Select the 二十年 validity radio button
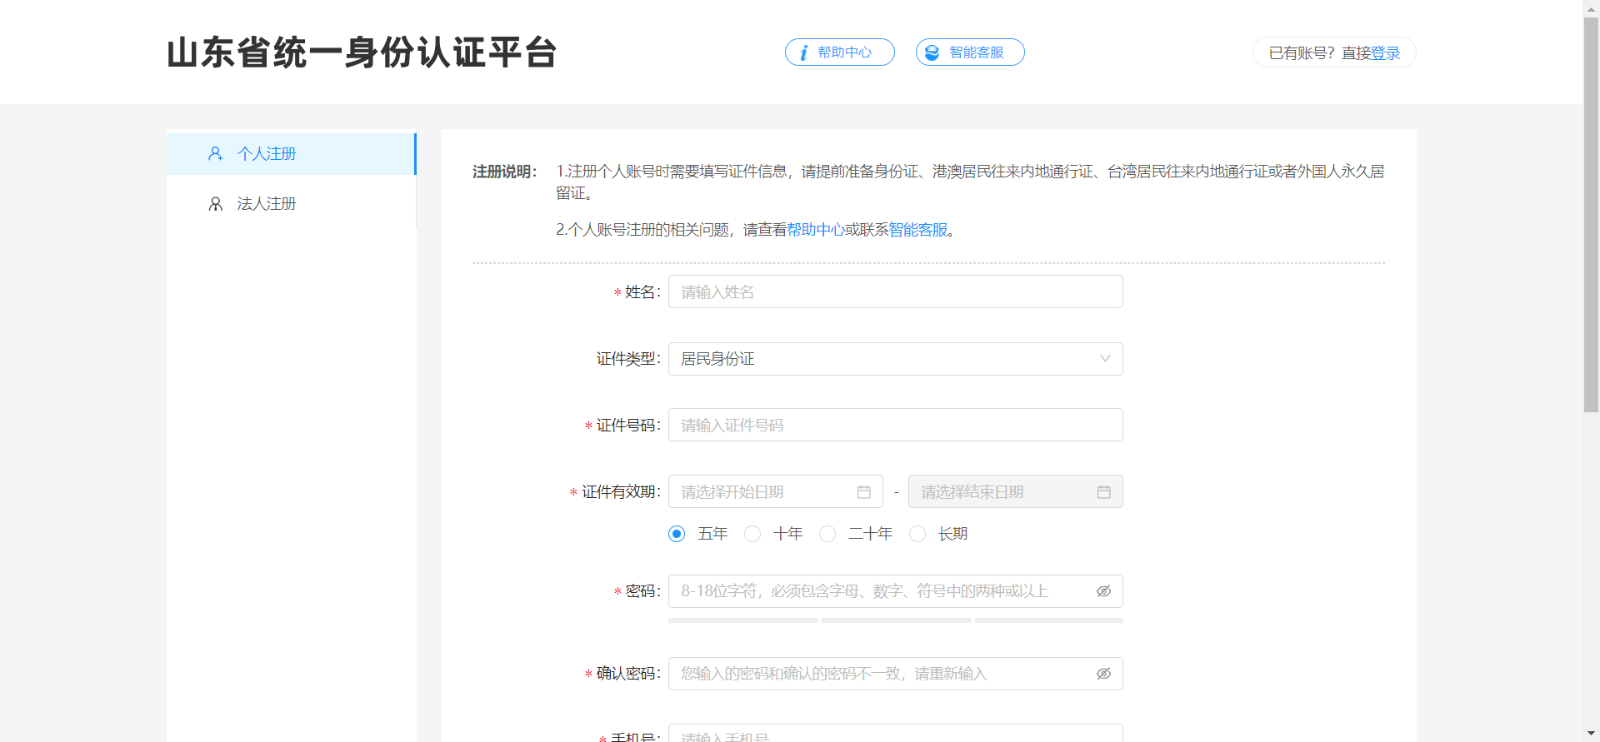Screen dimensions: 1600x742 [827, 534]
